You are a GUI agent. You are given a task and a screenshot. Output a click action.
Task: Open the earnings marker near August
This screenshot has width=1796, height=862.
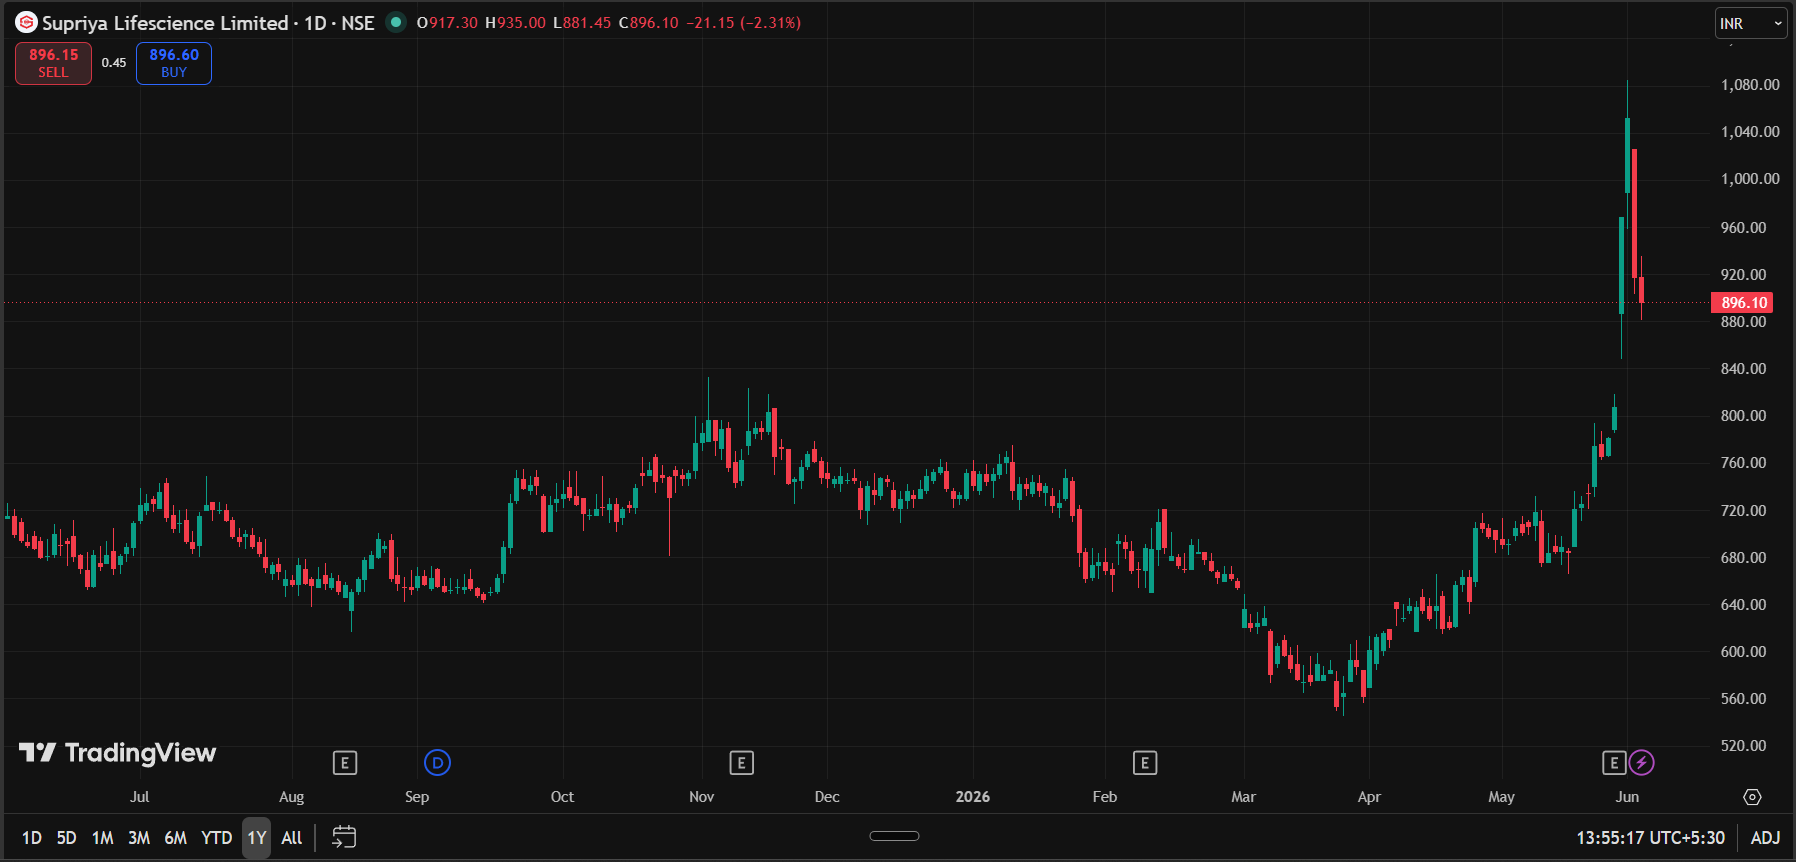click(344, 763)
